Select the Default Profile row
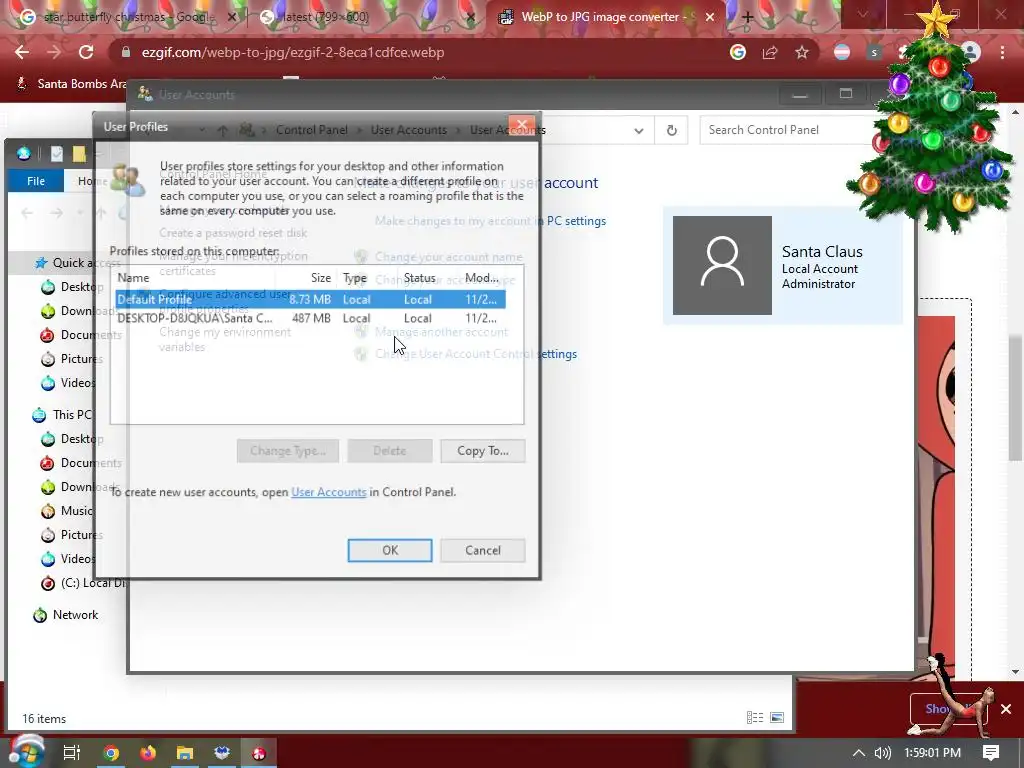1024x768 pixels. (310, 299)
